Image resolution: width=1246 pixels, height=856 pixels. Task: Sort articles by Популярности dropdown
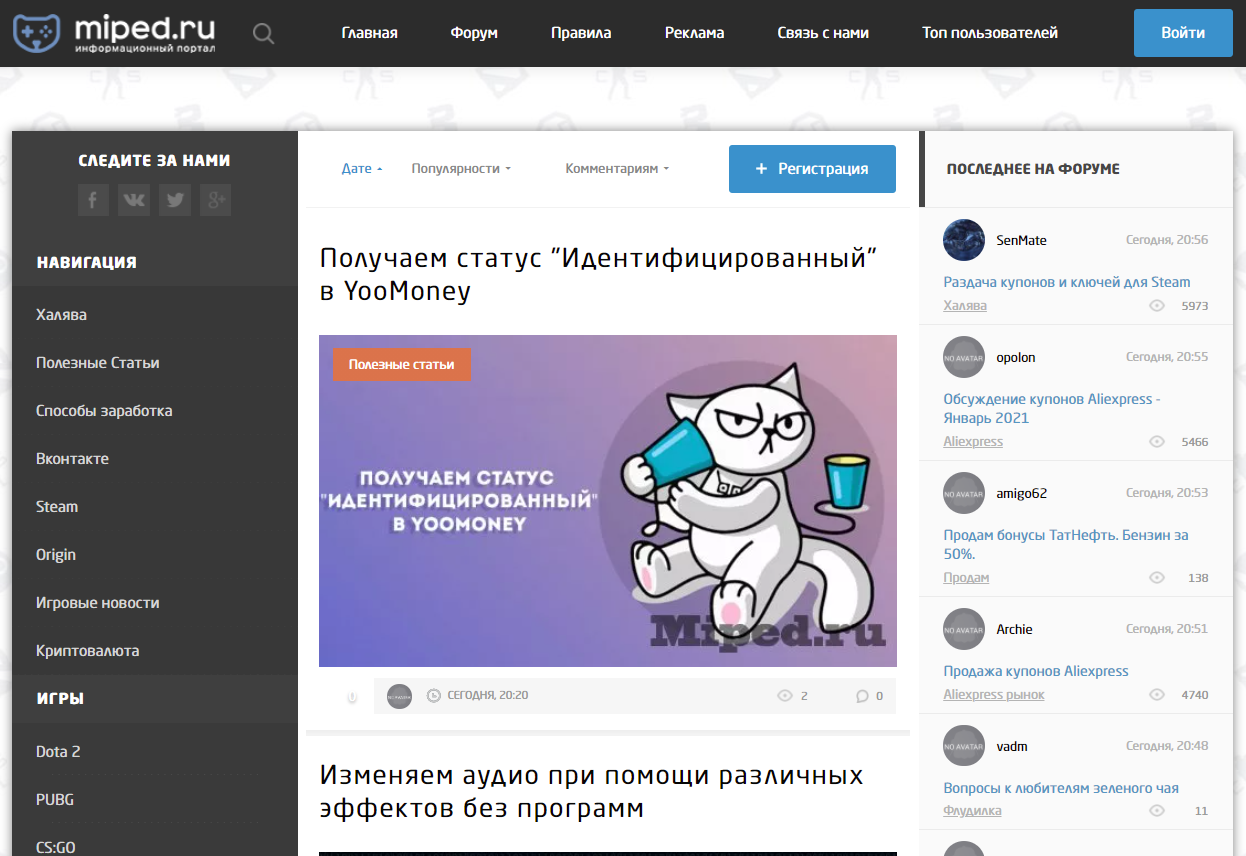(461, 169)
